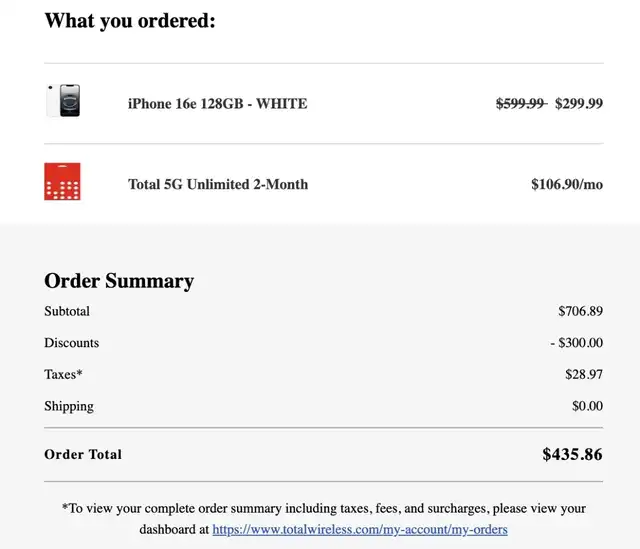Image resolution: width=640 pixels, height=549 pixels.
Task: Click the What you ordered heading
Action: pyautogui.click(x=130, y=21)
